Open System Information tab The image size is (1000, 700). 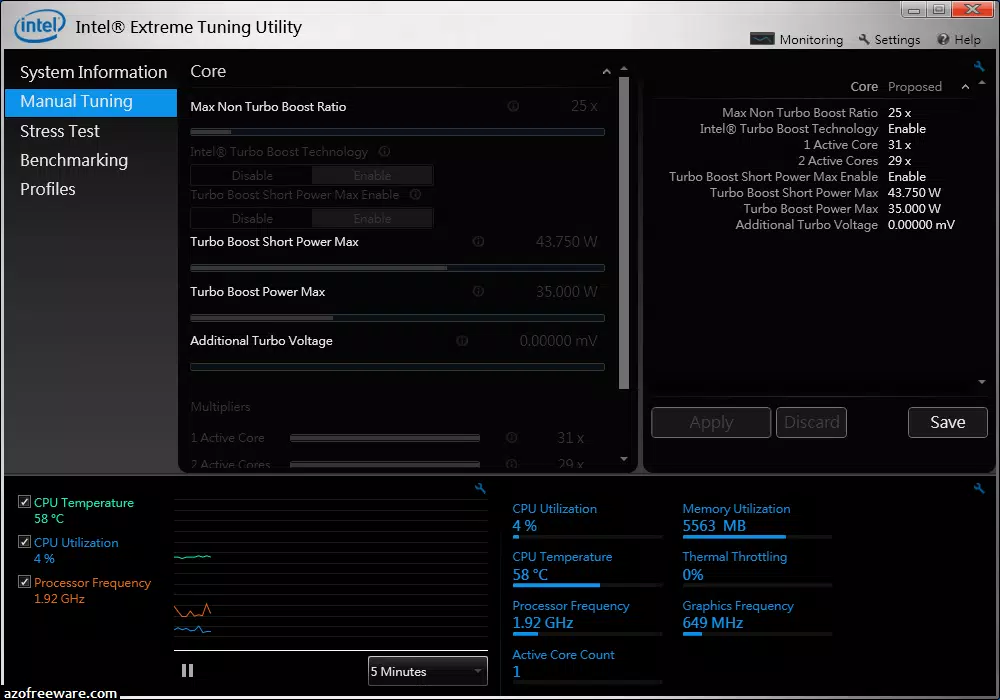(93, 72)
